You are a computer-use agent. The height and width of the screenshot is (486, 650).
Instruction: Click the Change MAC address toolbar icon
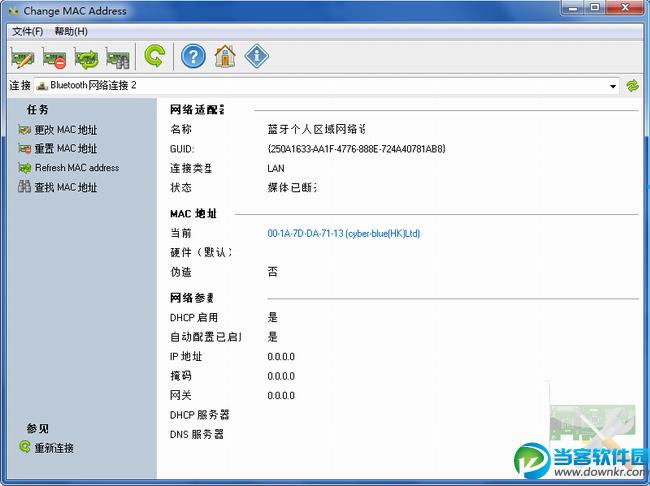pos(22,57)
